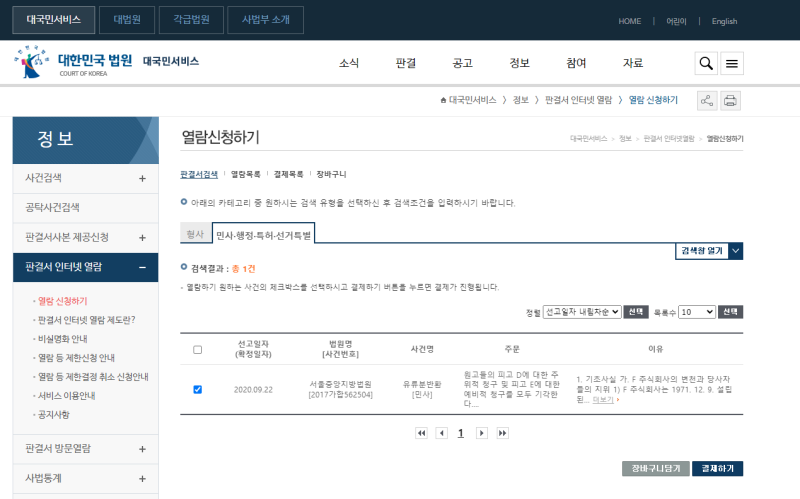
Task: Select the 각급법원 top tab
Action: pos(191,20)
